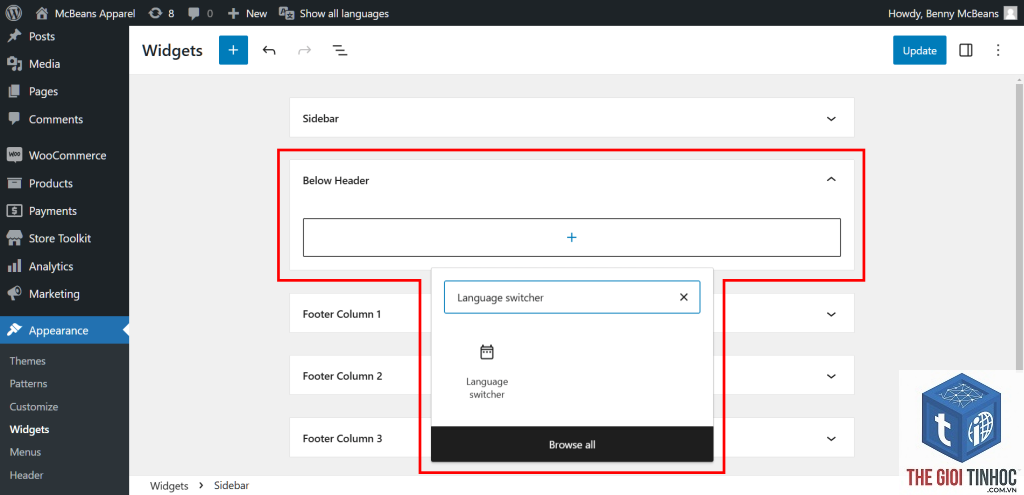Select the Language switcher block
The image size is (1024, 495).
(487, 371)
